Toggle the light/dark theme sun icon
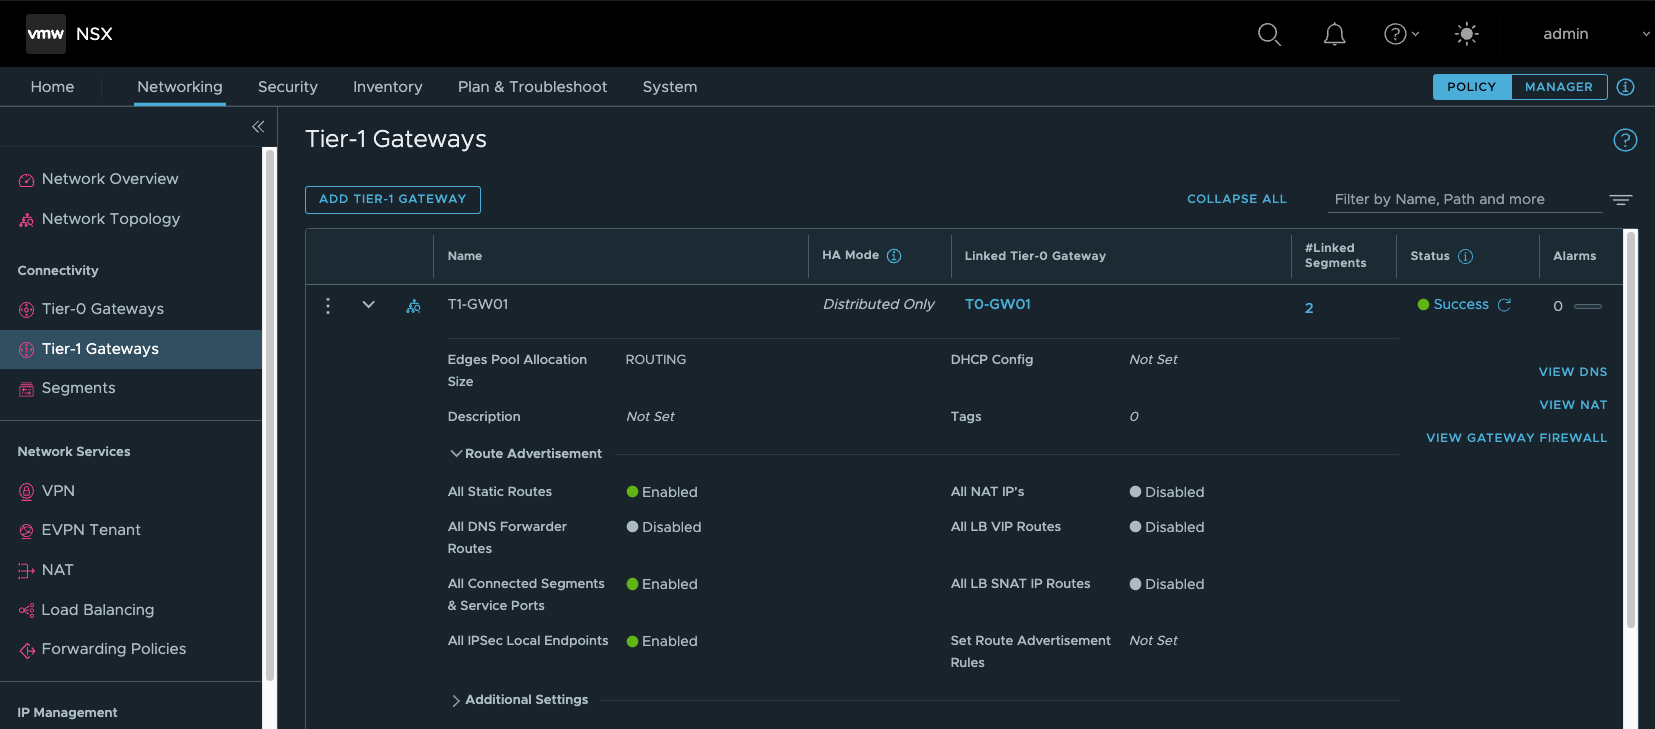1655x729 pixels. (x=1466, y=34)
